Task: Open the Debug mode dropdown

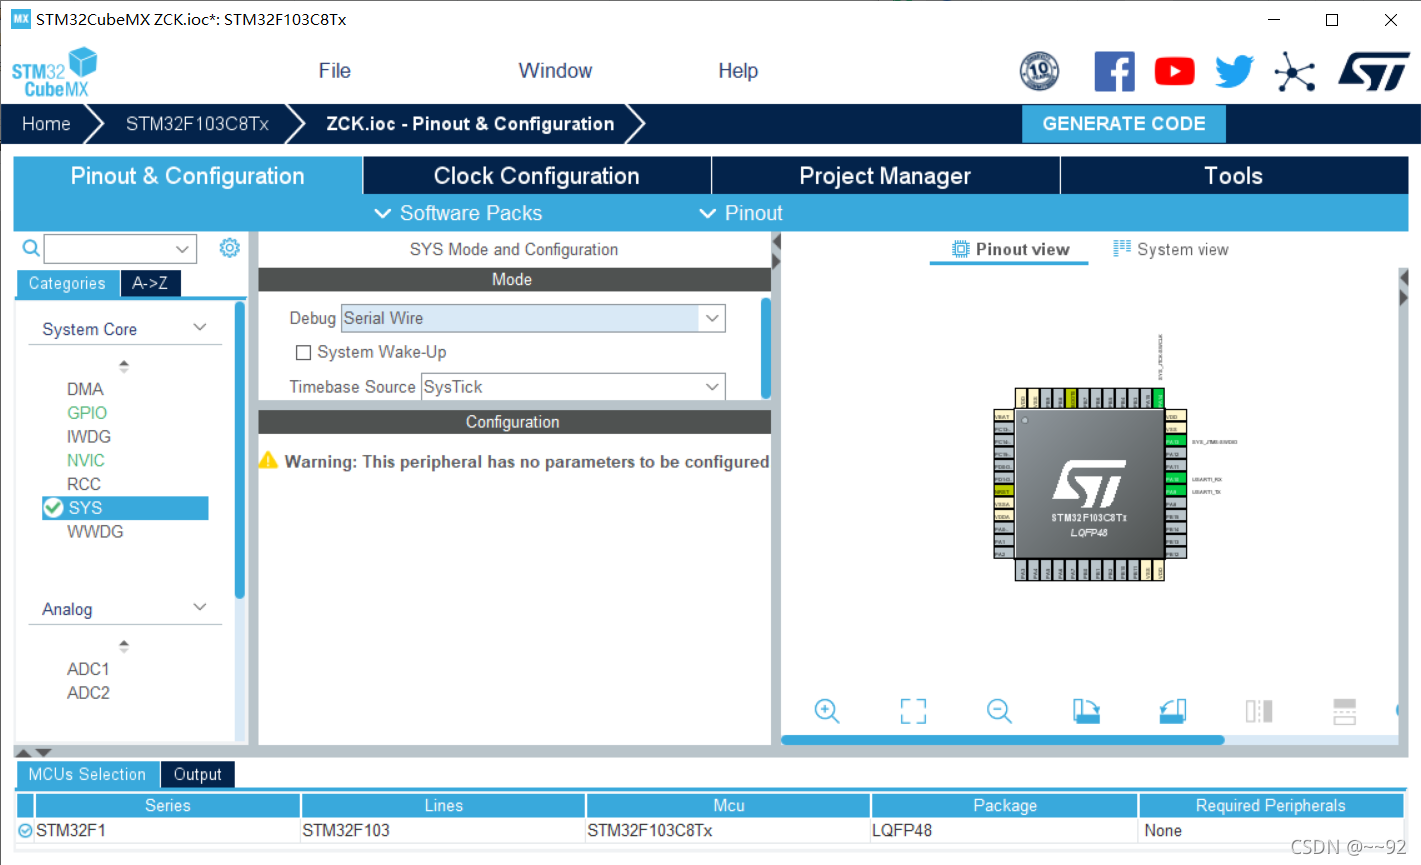Action: 533,318
